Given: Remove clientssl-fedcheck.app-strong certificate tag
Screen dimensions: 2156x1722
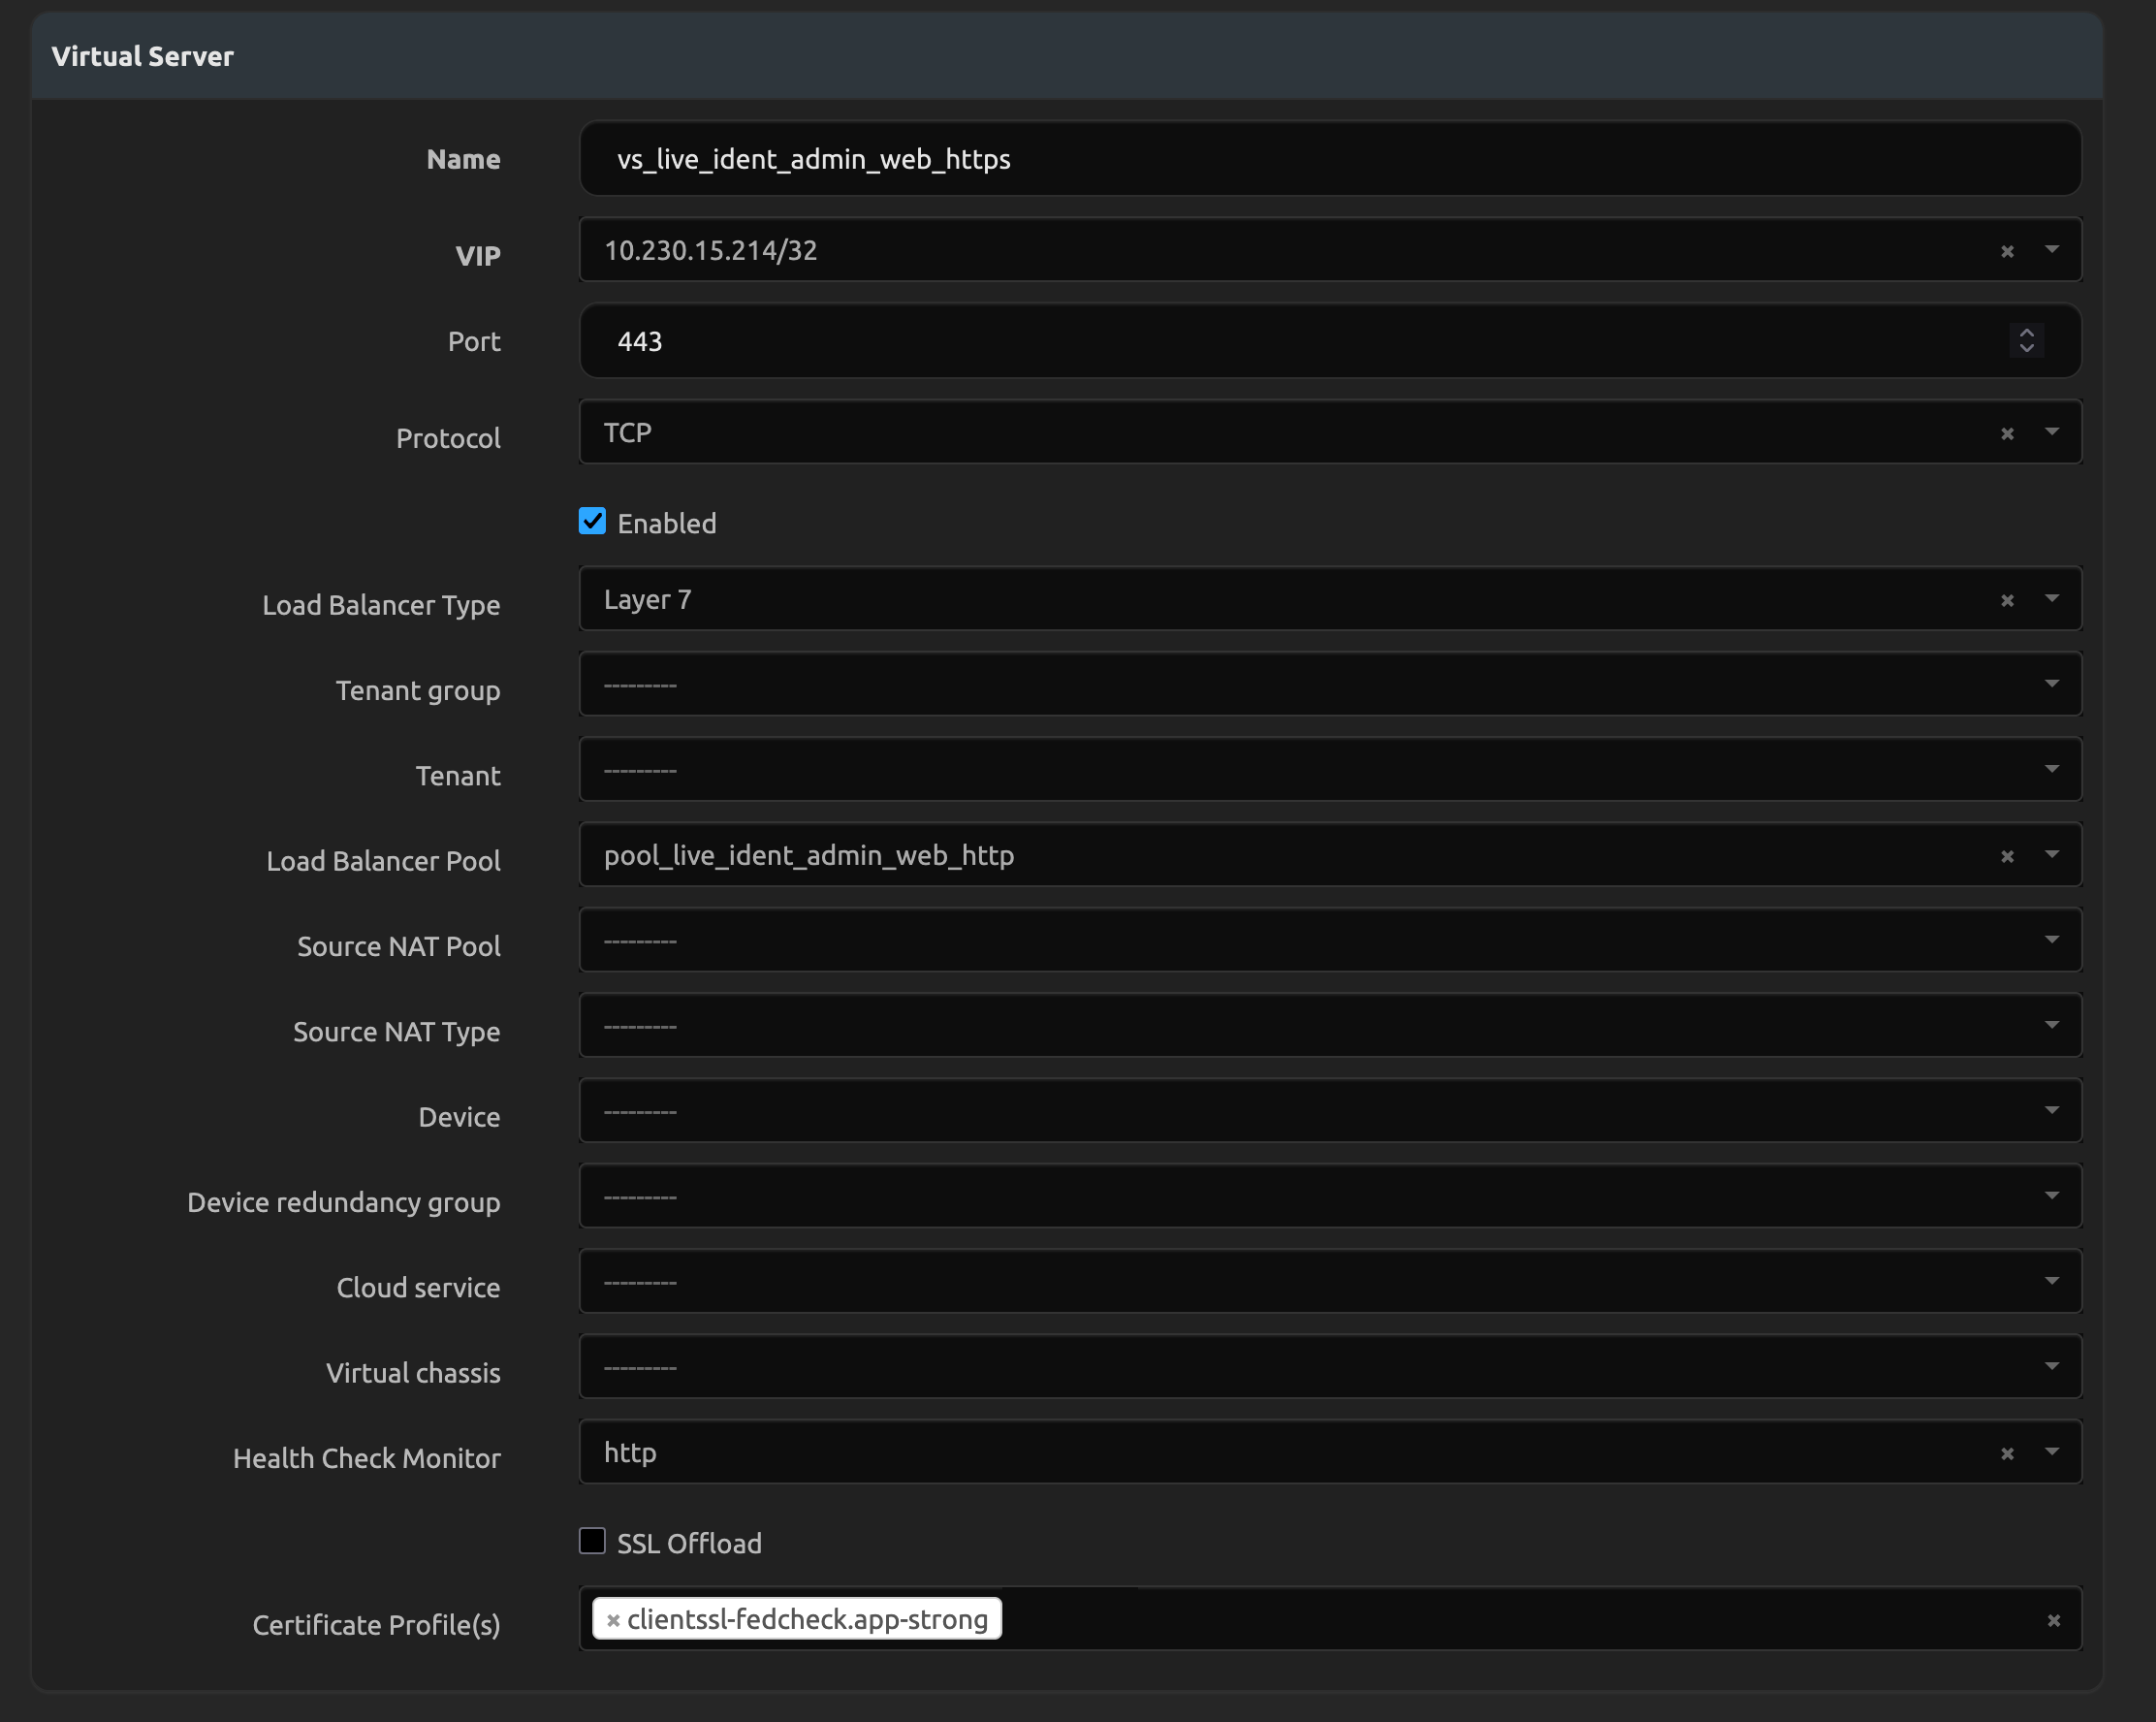Looking at the screenshot, I should pos(613,1619).
